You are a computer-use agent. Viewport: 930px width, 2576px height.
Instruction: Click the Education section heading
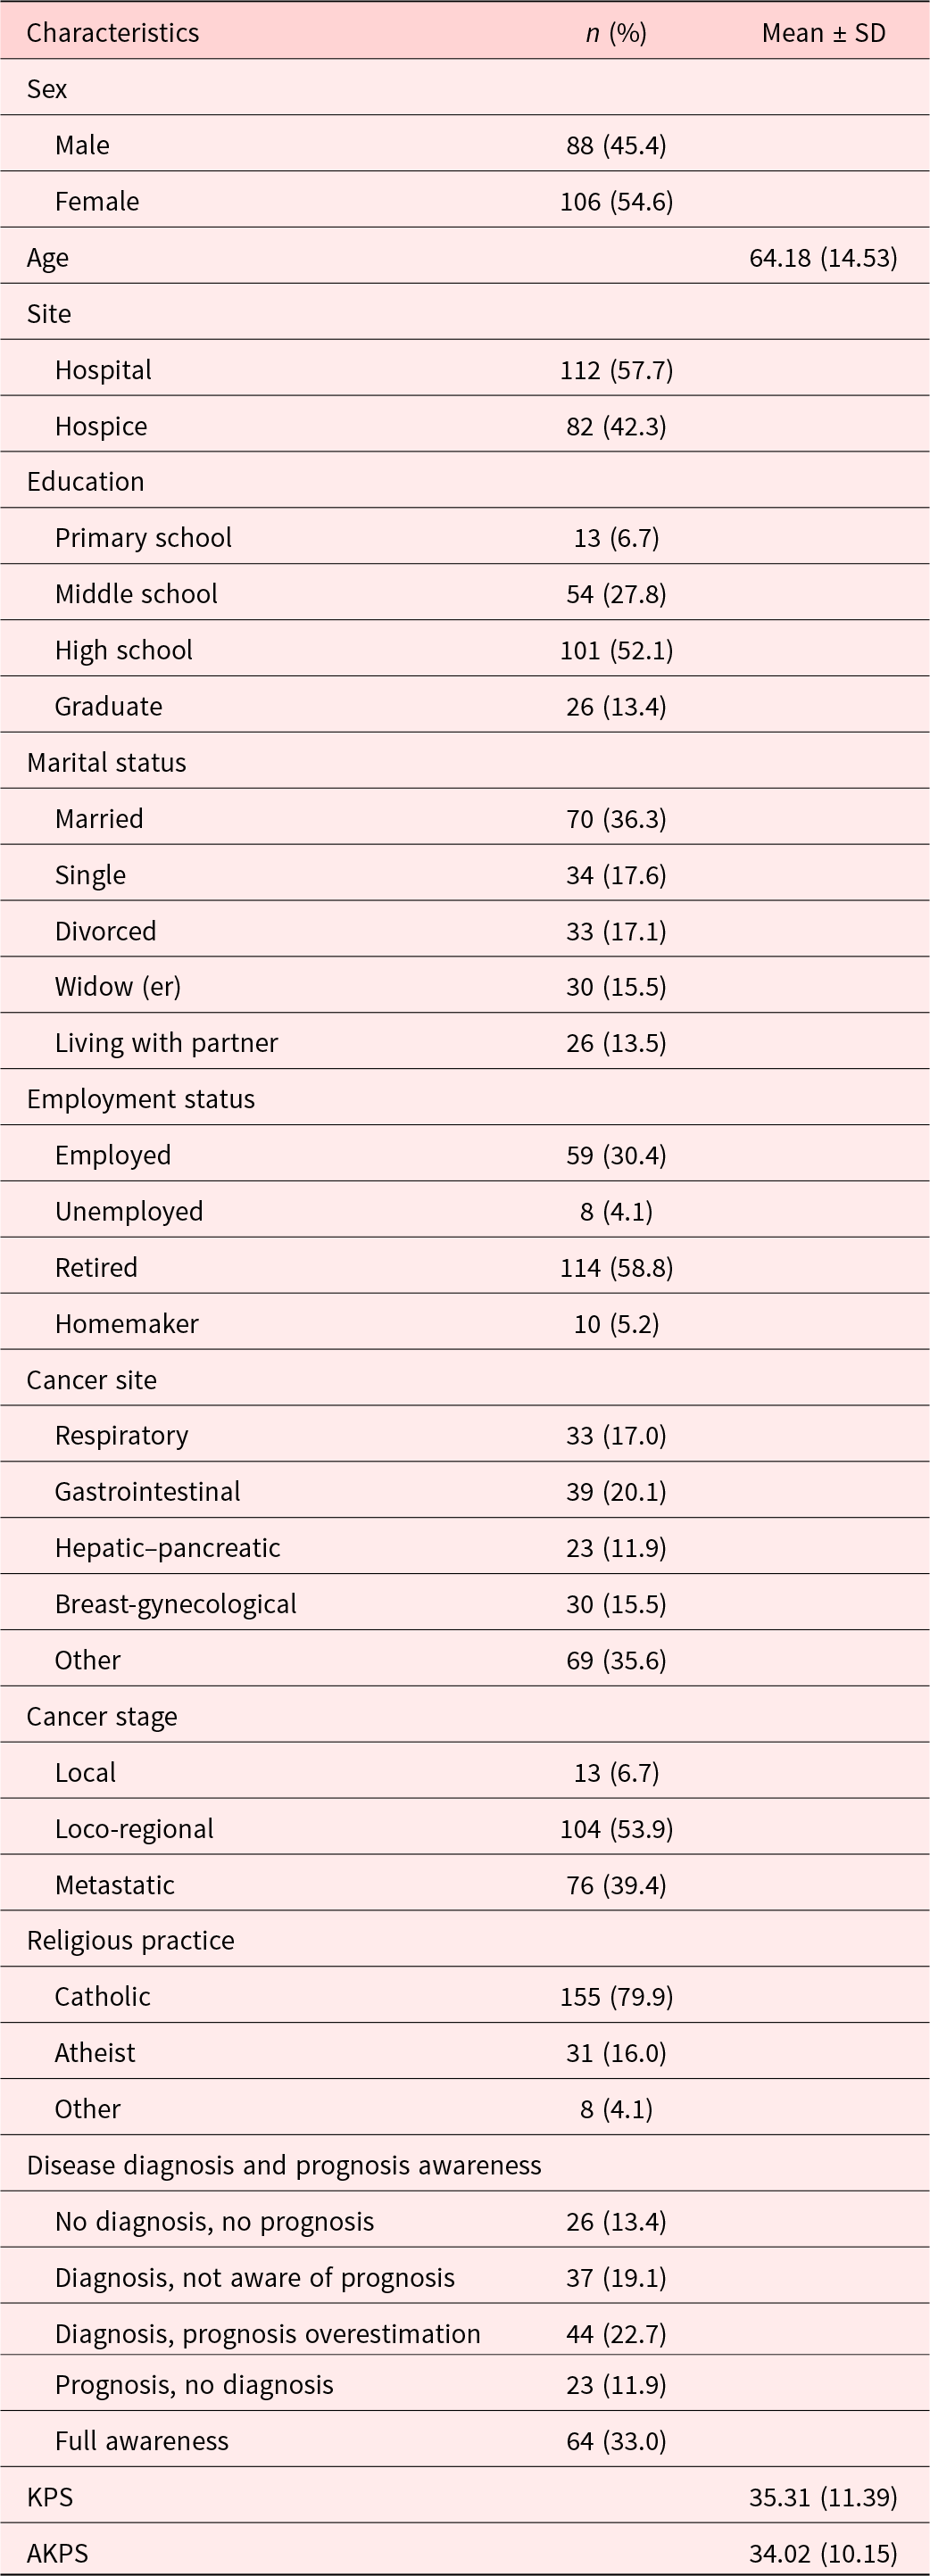tap(86, 482)
